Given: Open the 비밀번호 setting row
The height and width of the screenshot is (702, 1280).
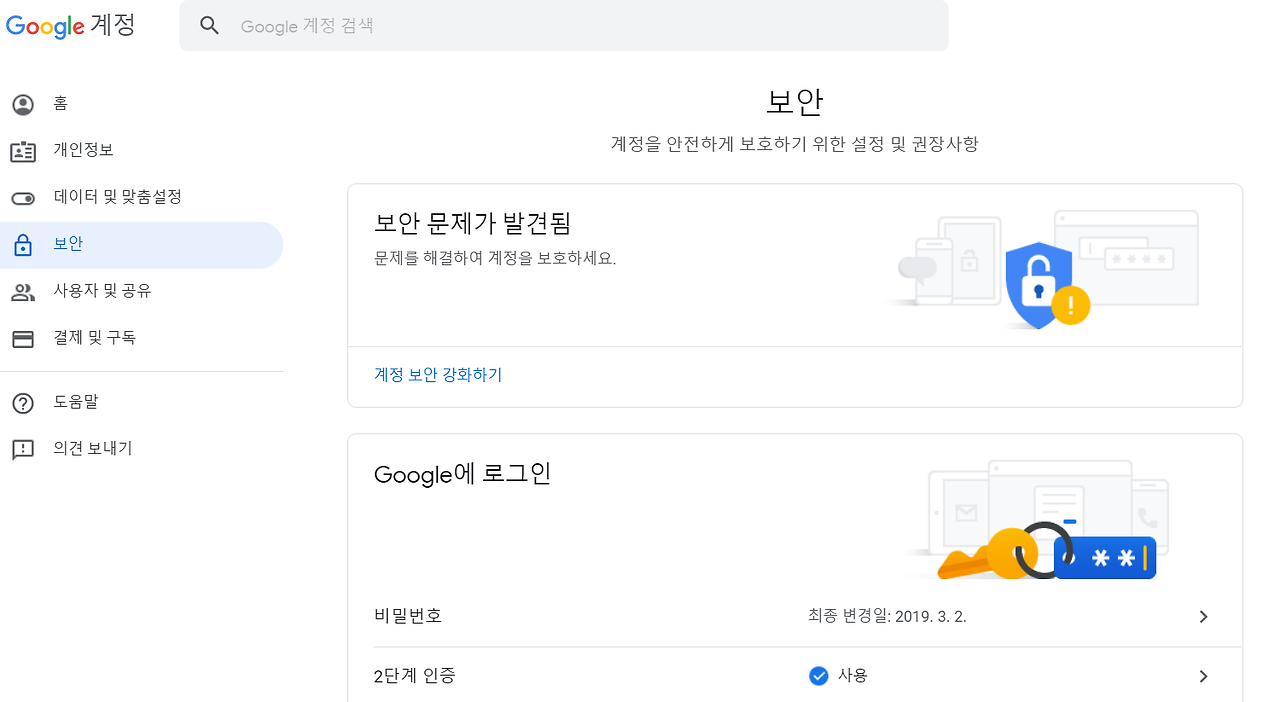Looking at the screenshot, I should (x=795, y=617).
